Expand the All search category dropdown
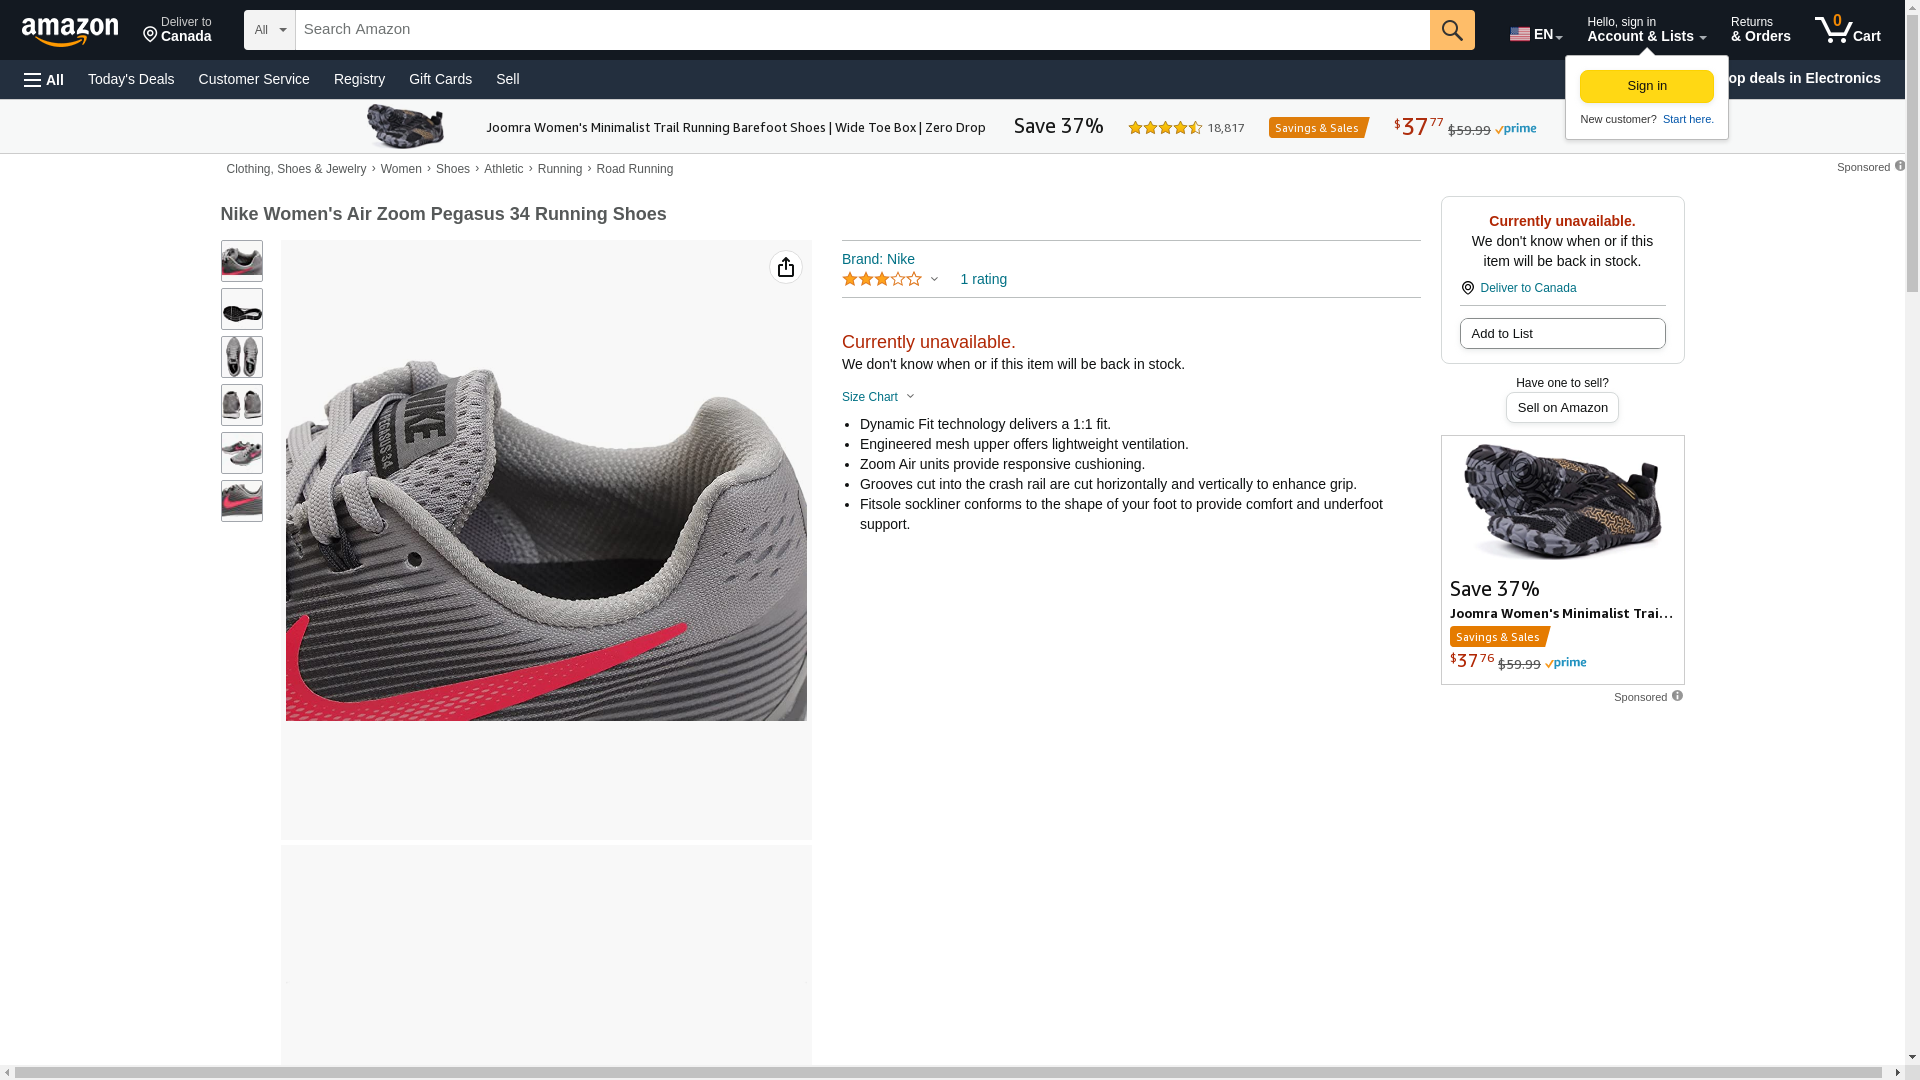The width and height of the screenshot is (1920, 1080). click(x=270, y=30)
